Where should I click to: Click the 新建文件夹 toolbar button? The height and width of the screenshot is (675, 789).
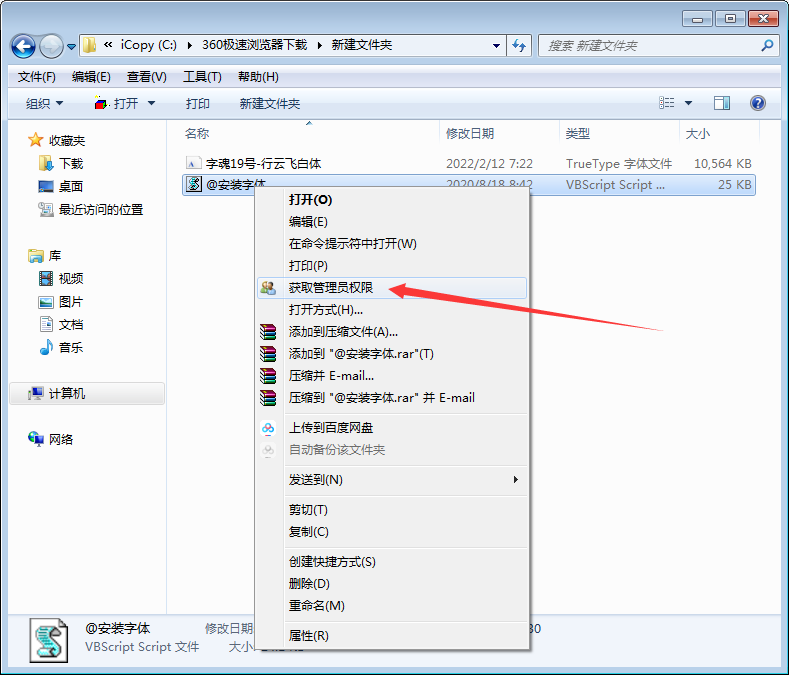(x=269, y=104)
